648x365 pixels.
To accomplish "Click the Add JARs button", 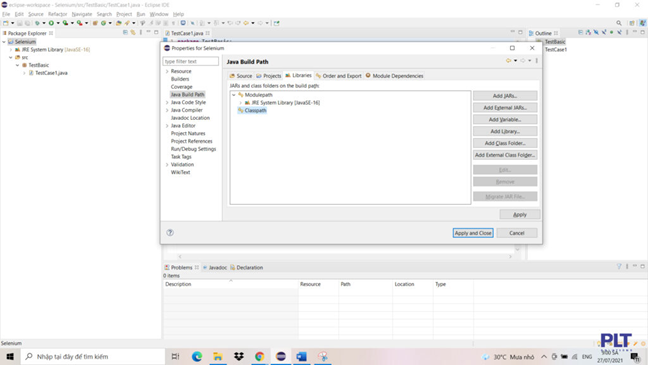I will (505, 95).
